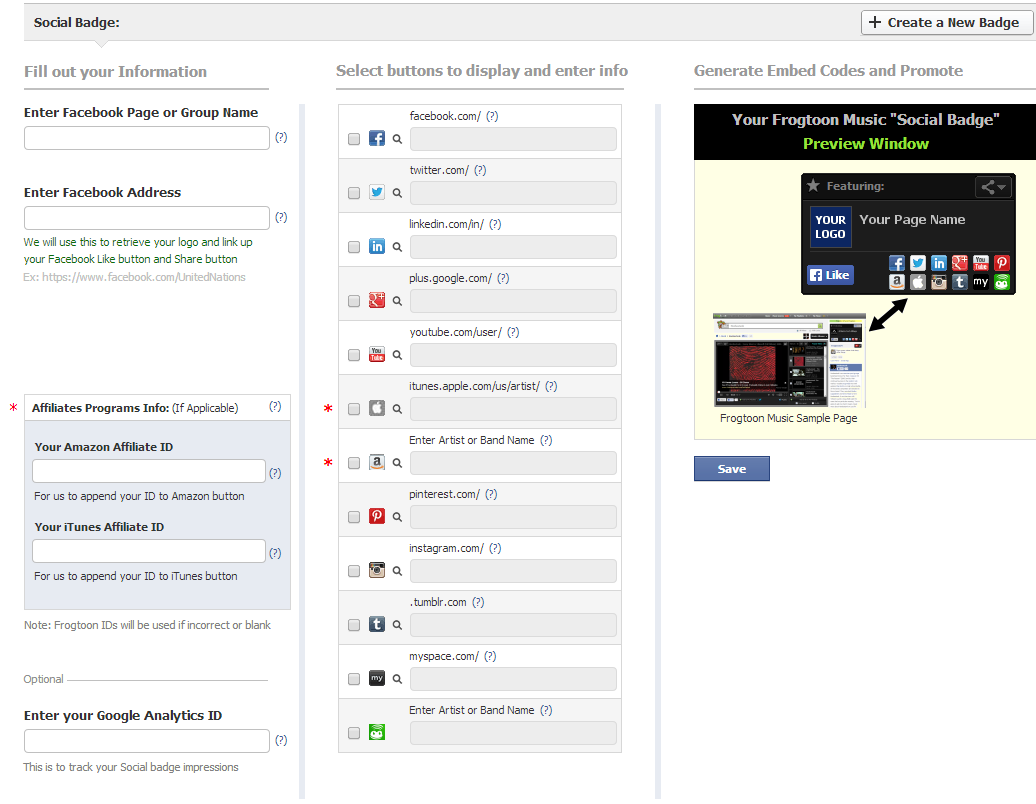Open the share dropdown in badge preview
1036x804 pixels.
(992, 187)
